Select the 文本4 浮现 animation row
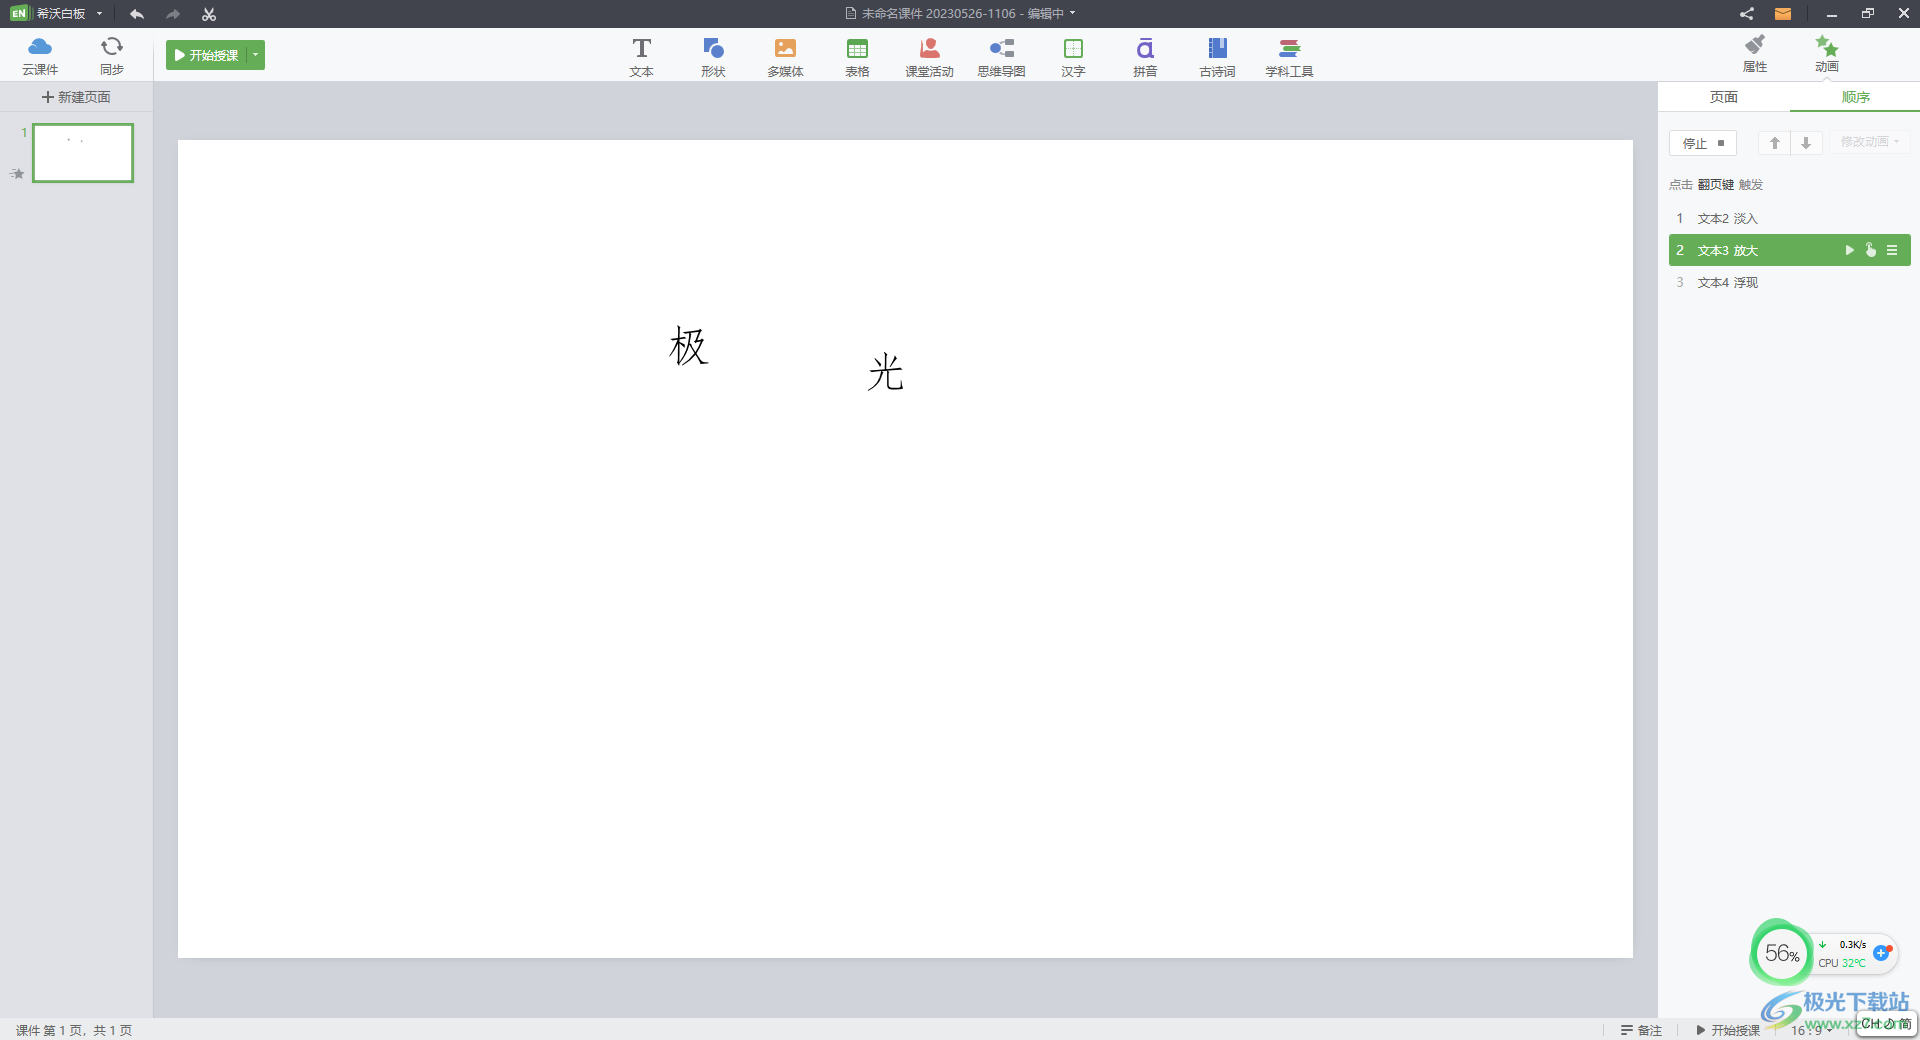The height and width of the screenshot is (1040, 1920). tap(1790, 282)
